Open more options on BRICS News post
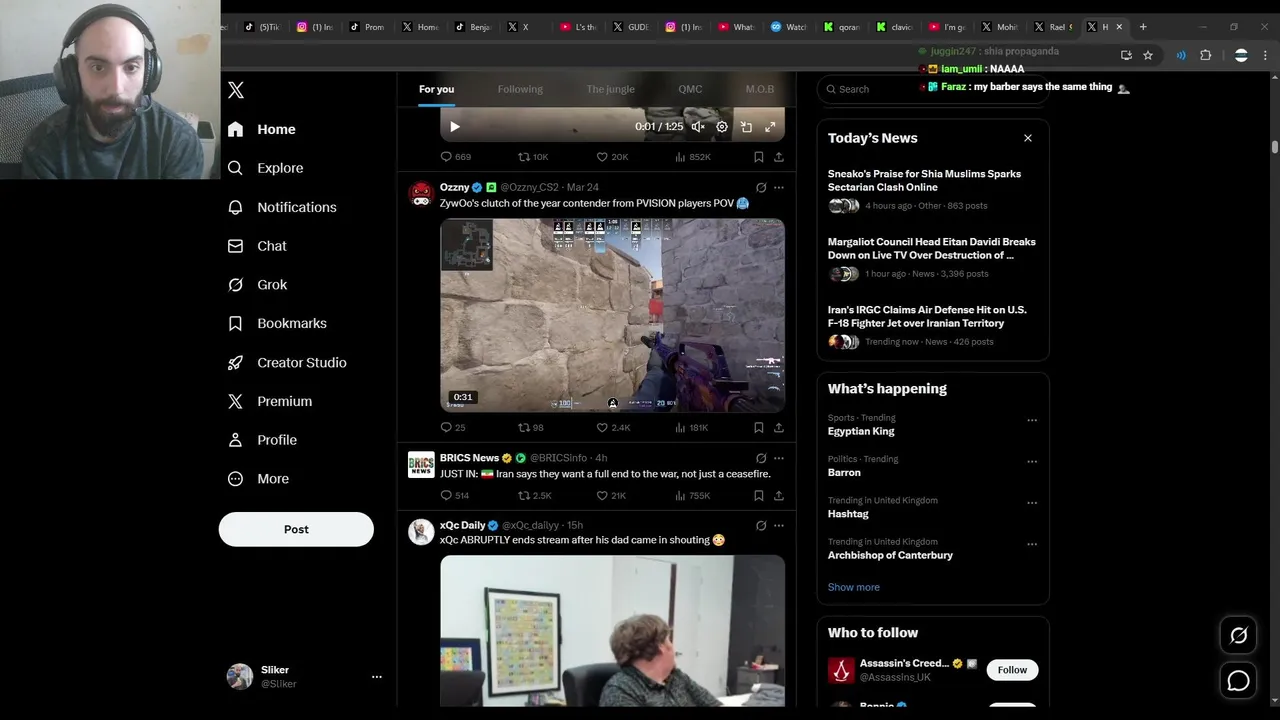Screen dimensions: 1280x720 pyautogui.click(x=779, y=458)
